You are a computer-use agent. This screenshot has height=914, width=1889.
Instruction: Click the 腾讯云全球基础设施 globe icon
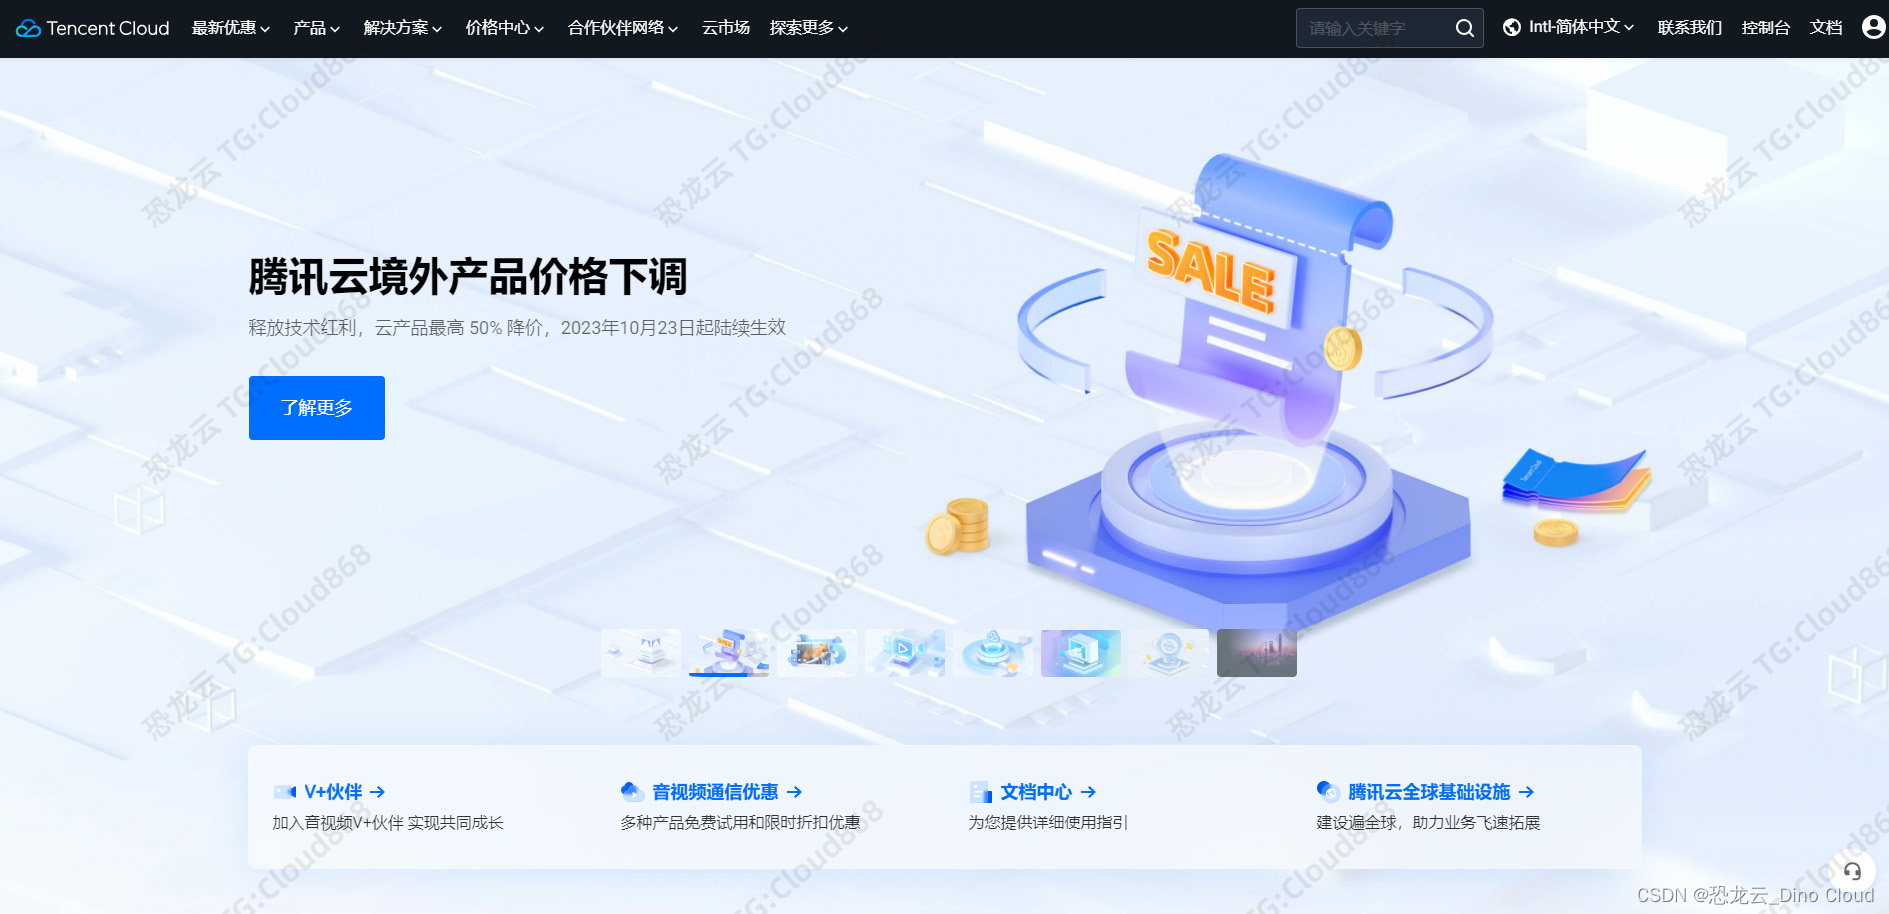pos(1328,792)
